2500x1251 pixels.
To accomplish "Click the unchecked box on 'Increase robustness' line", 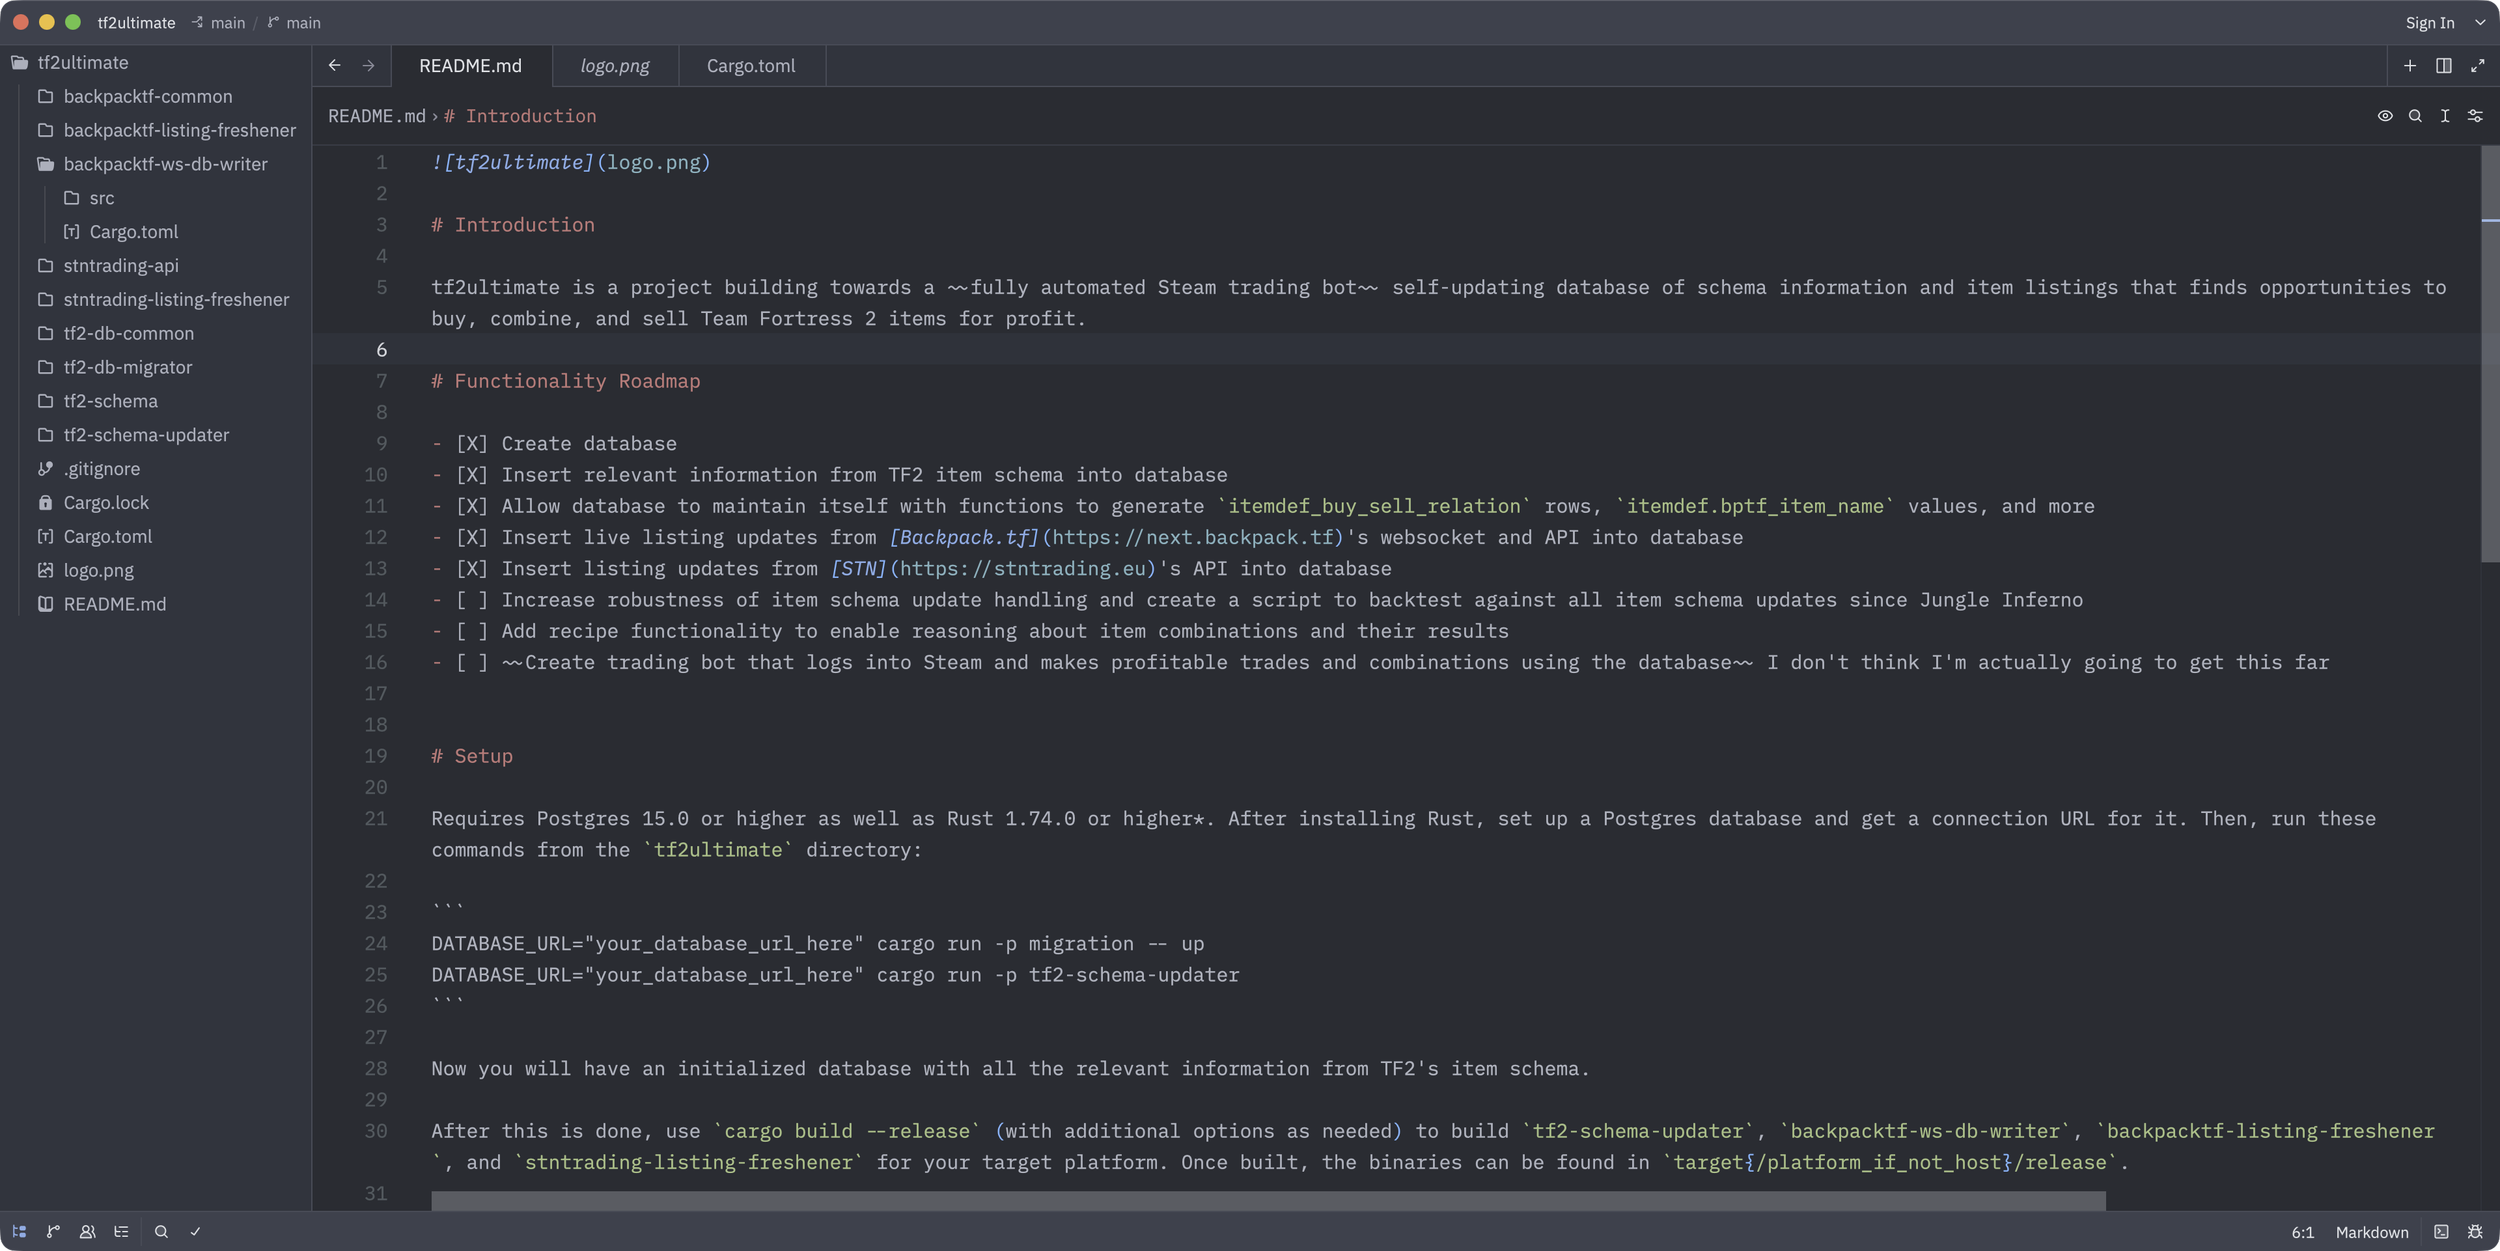I will pos(472,600).
